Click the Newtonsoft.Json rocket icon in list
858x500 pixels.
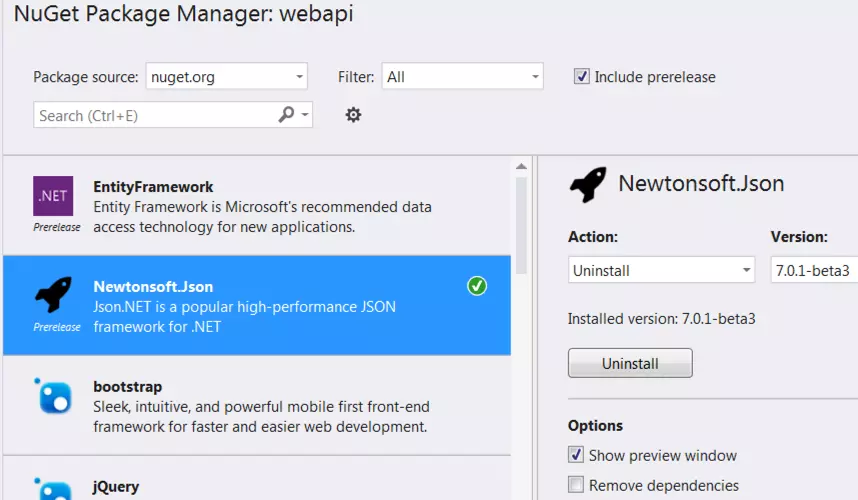[x=53, y=294]
